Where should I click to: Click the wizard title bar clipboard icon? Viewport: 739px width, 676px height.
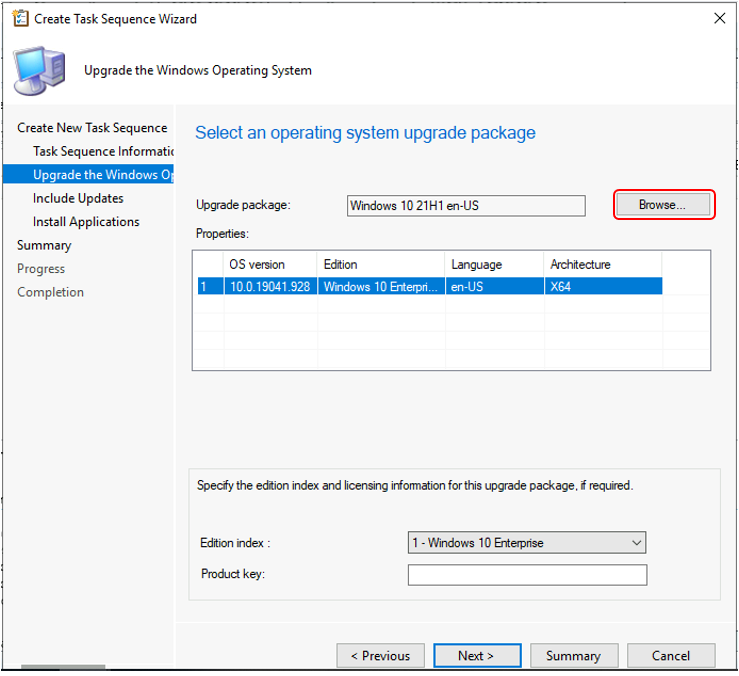20,18
